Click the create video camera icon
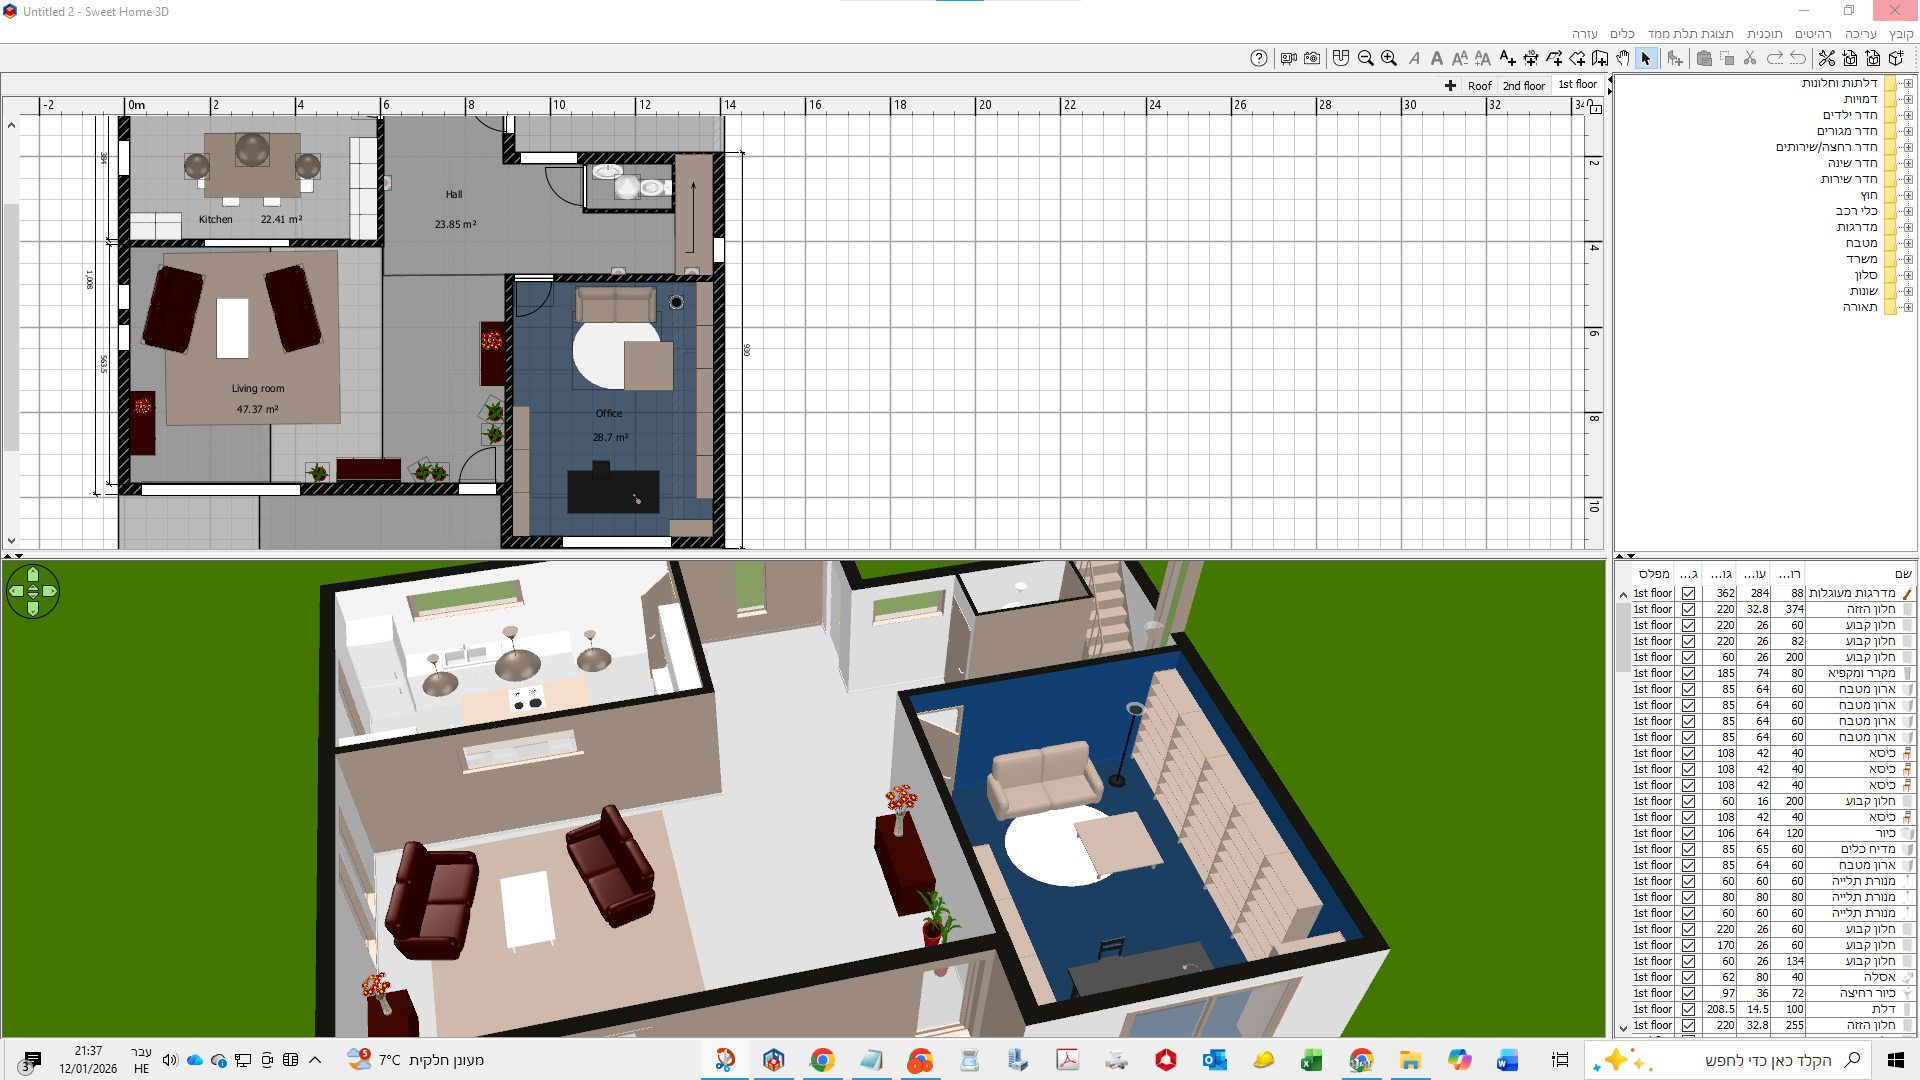1920x1080 pixels. click(1289, 59)
